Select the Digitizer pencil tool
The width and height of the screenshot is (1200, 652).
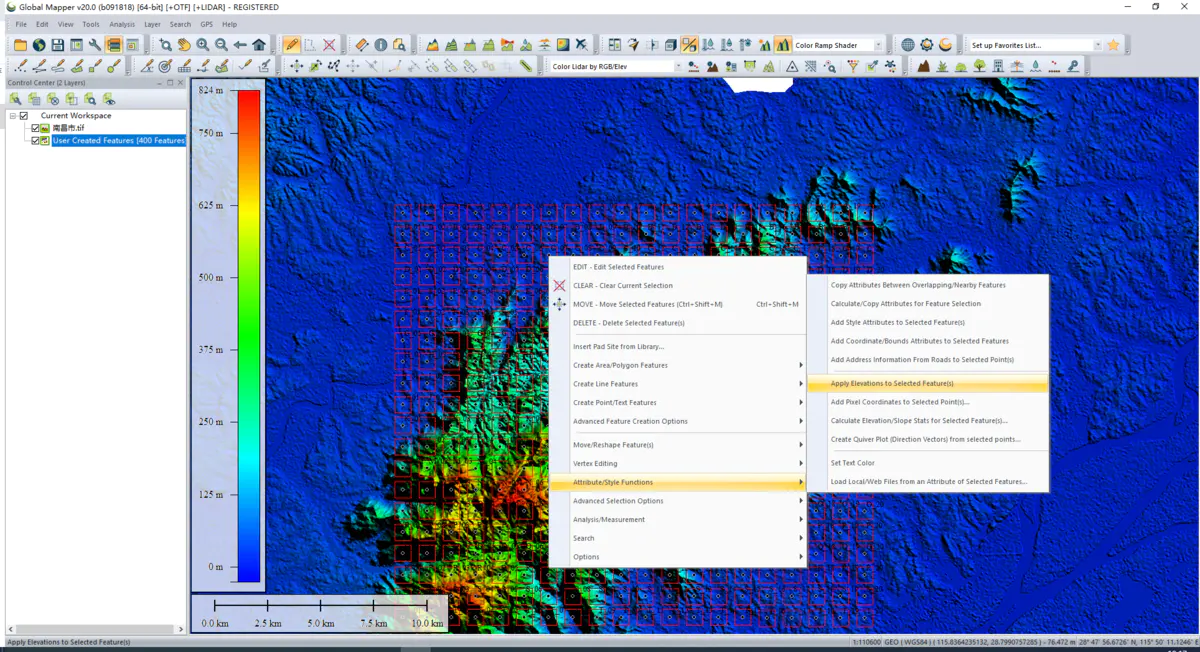pyautogui.click(x=293, y=44)
